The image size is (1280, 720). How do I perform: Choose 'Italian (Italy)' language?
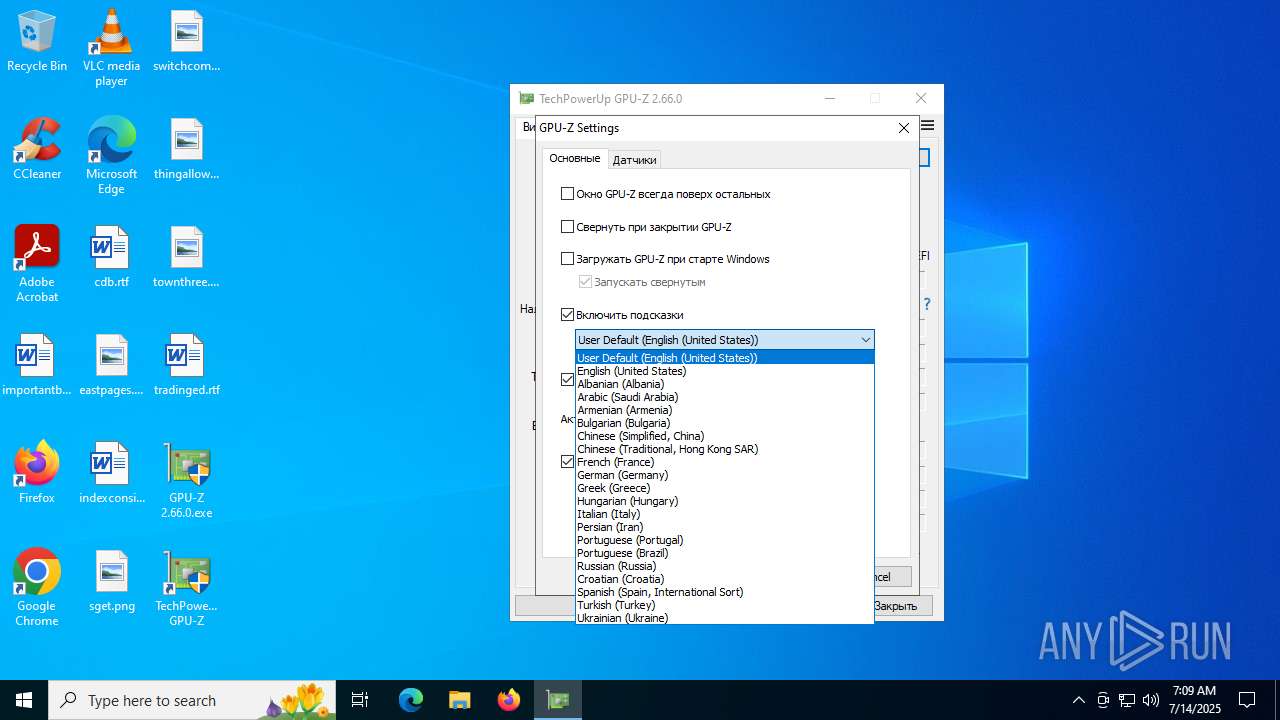click(725, 514)
